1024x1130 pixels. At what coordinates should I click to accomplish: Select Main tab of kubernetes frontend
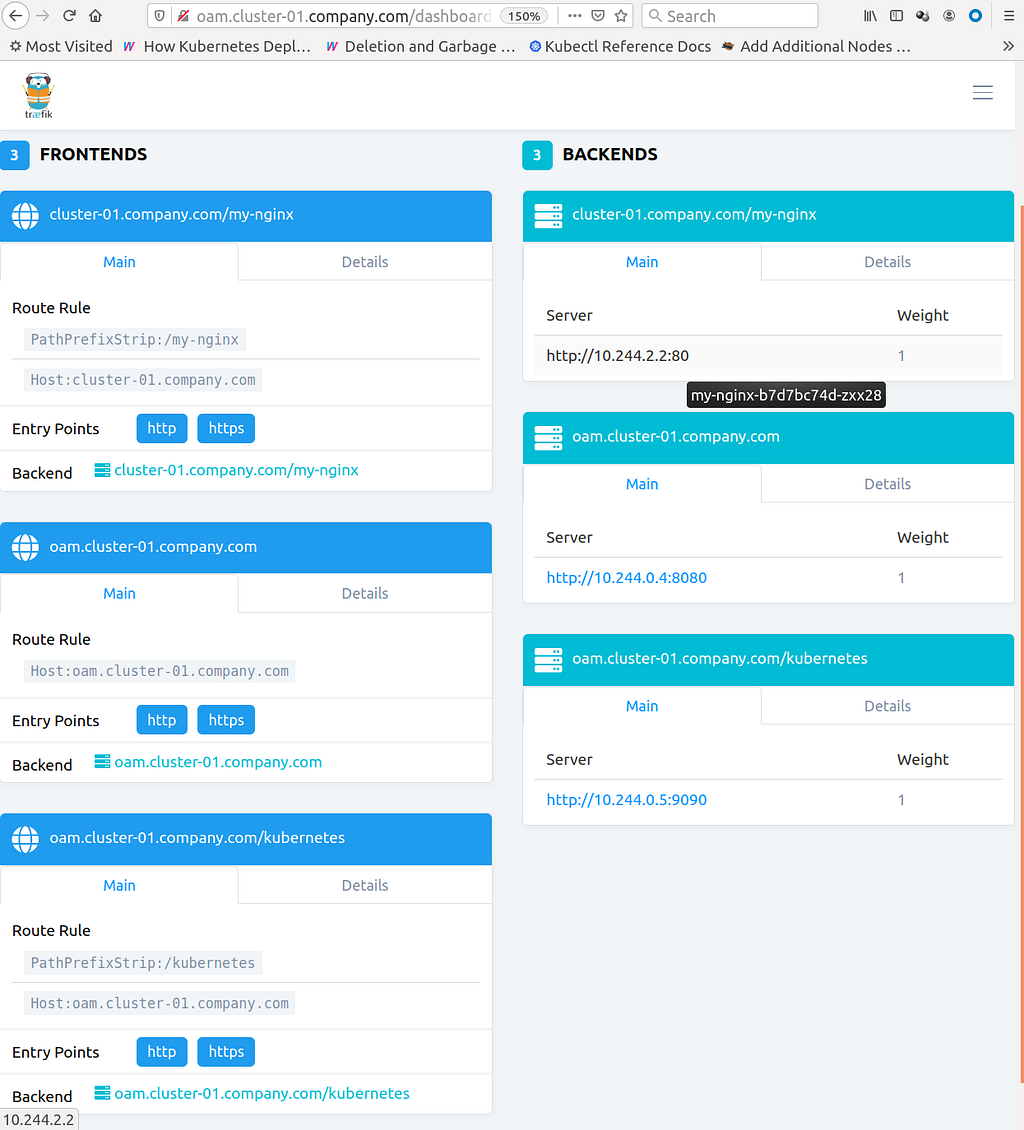click(119, 885)
